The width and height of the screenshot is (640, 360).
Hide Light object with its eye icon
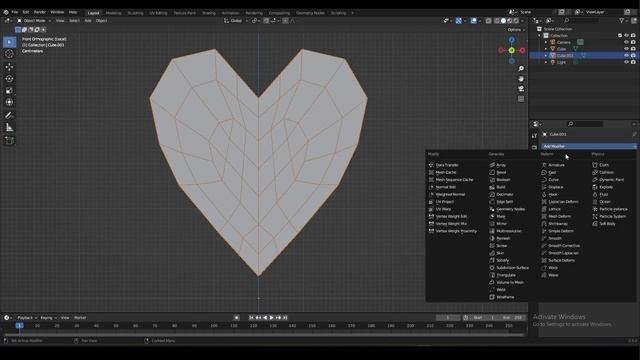click(x=626, y=62)
